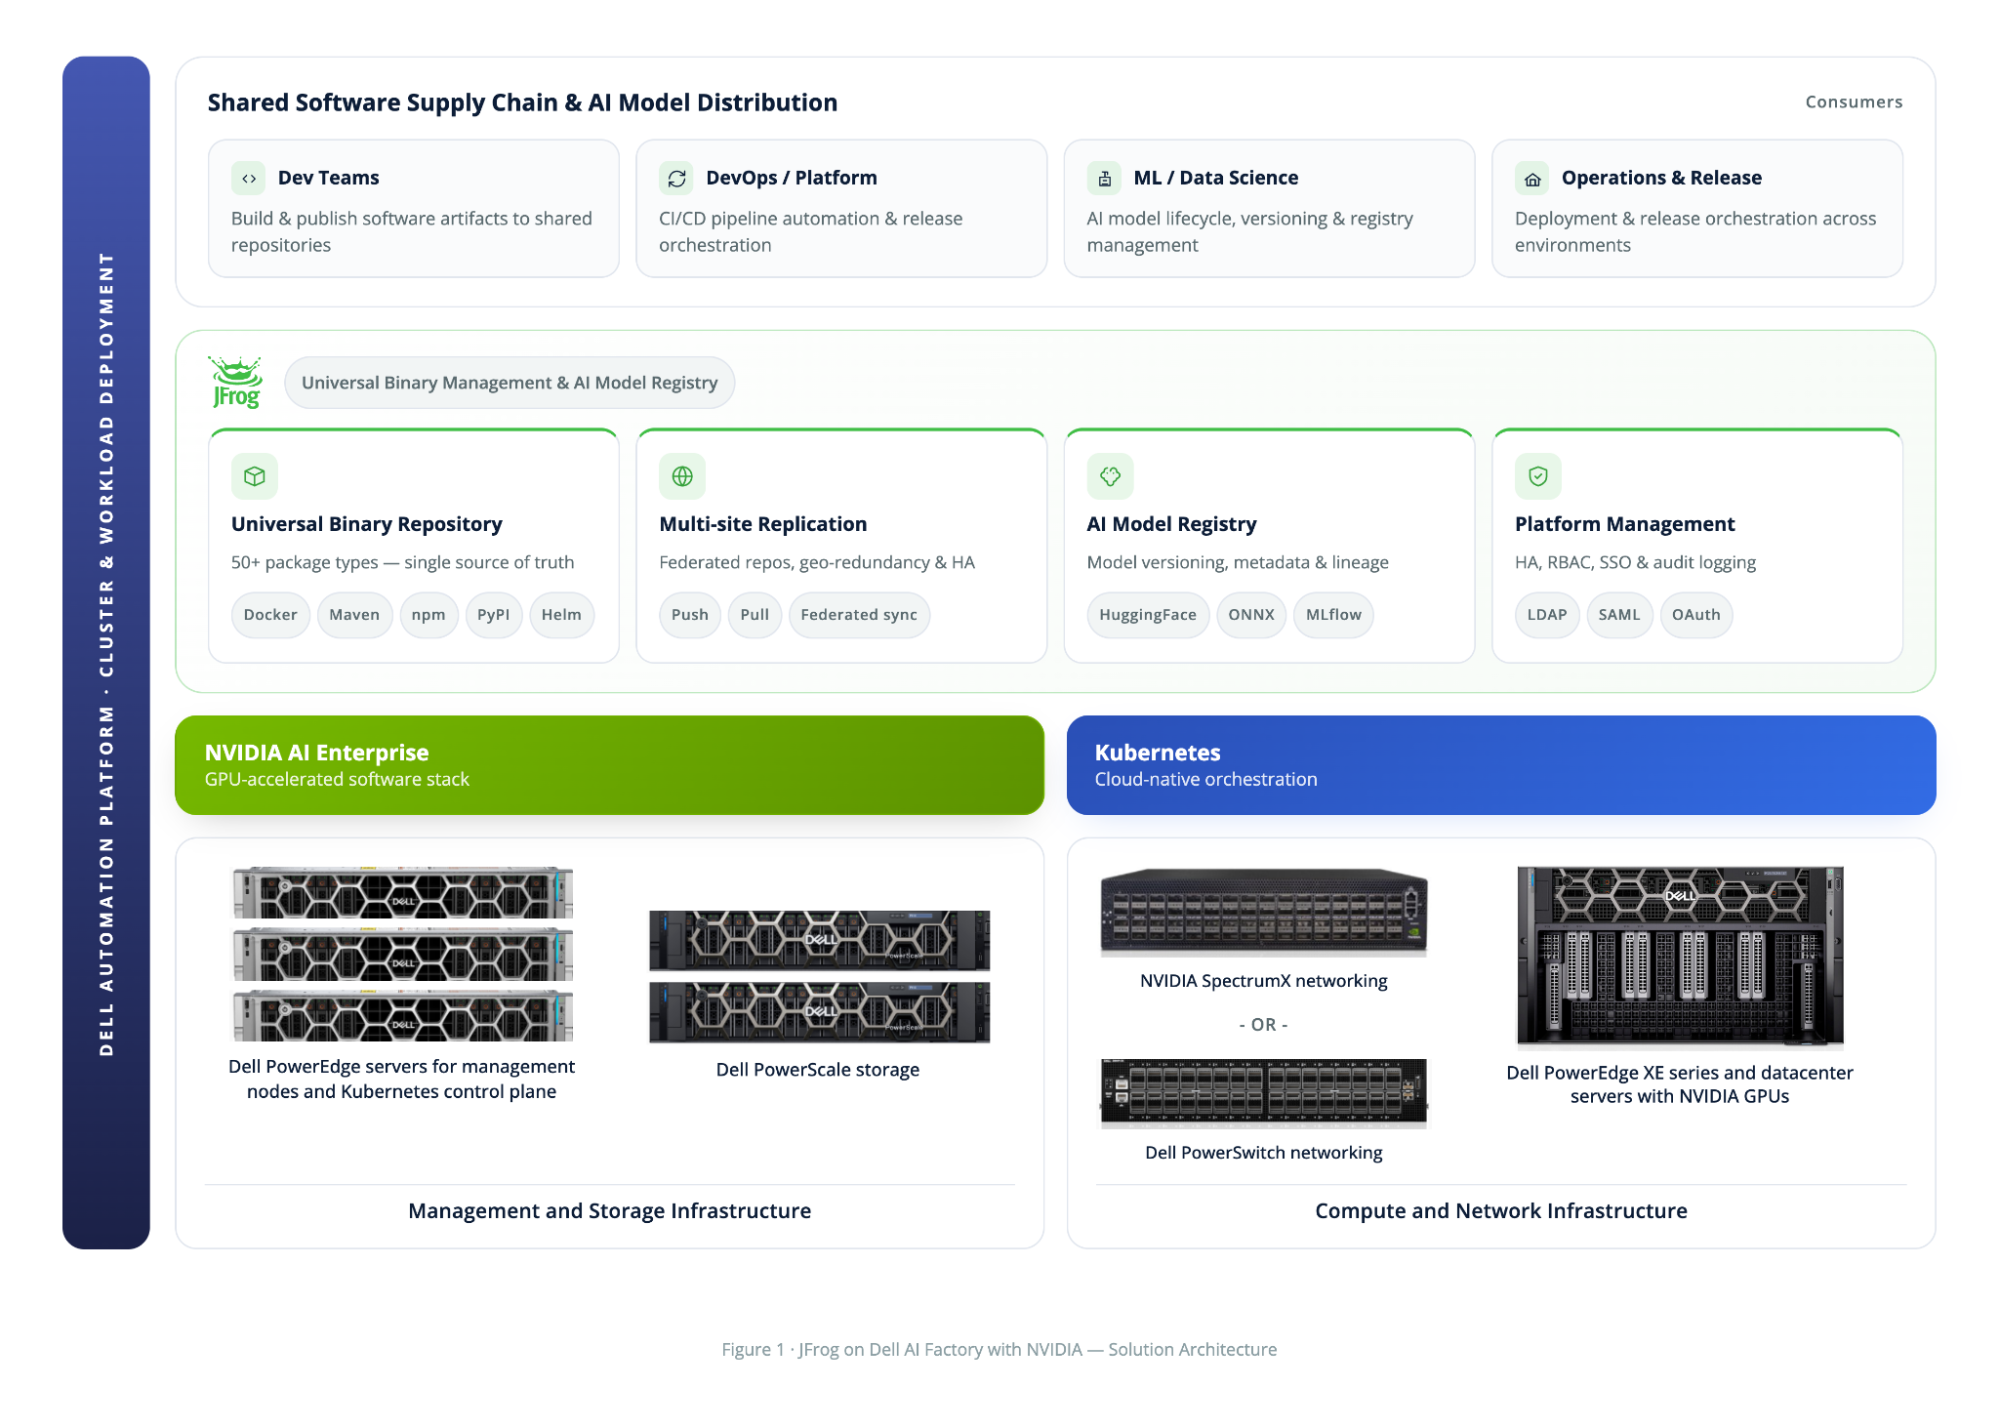1999x1406 pixels.
Task: Click the DevOps / Platform card title
Action: pyautogui.click(x=791, y=178)
